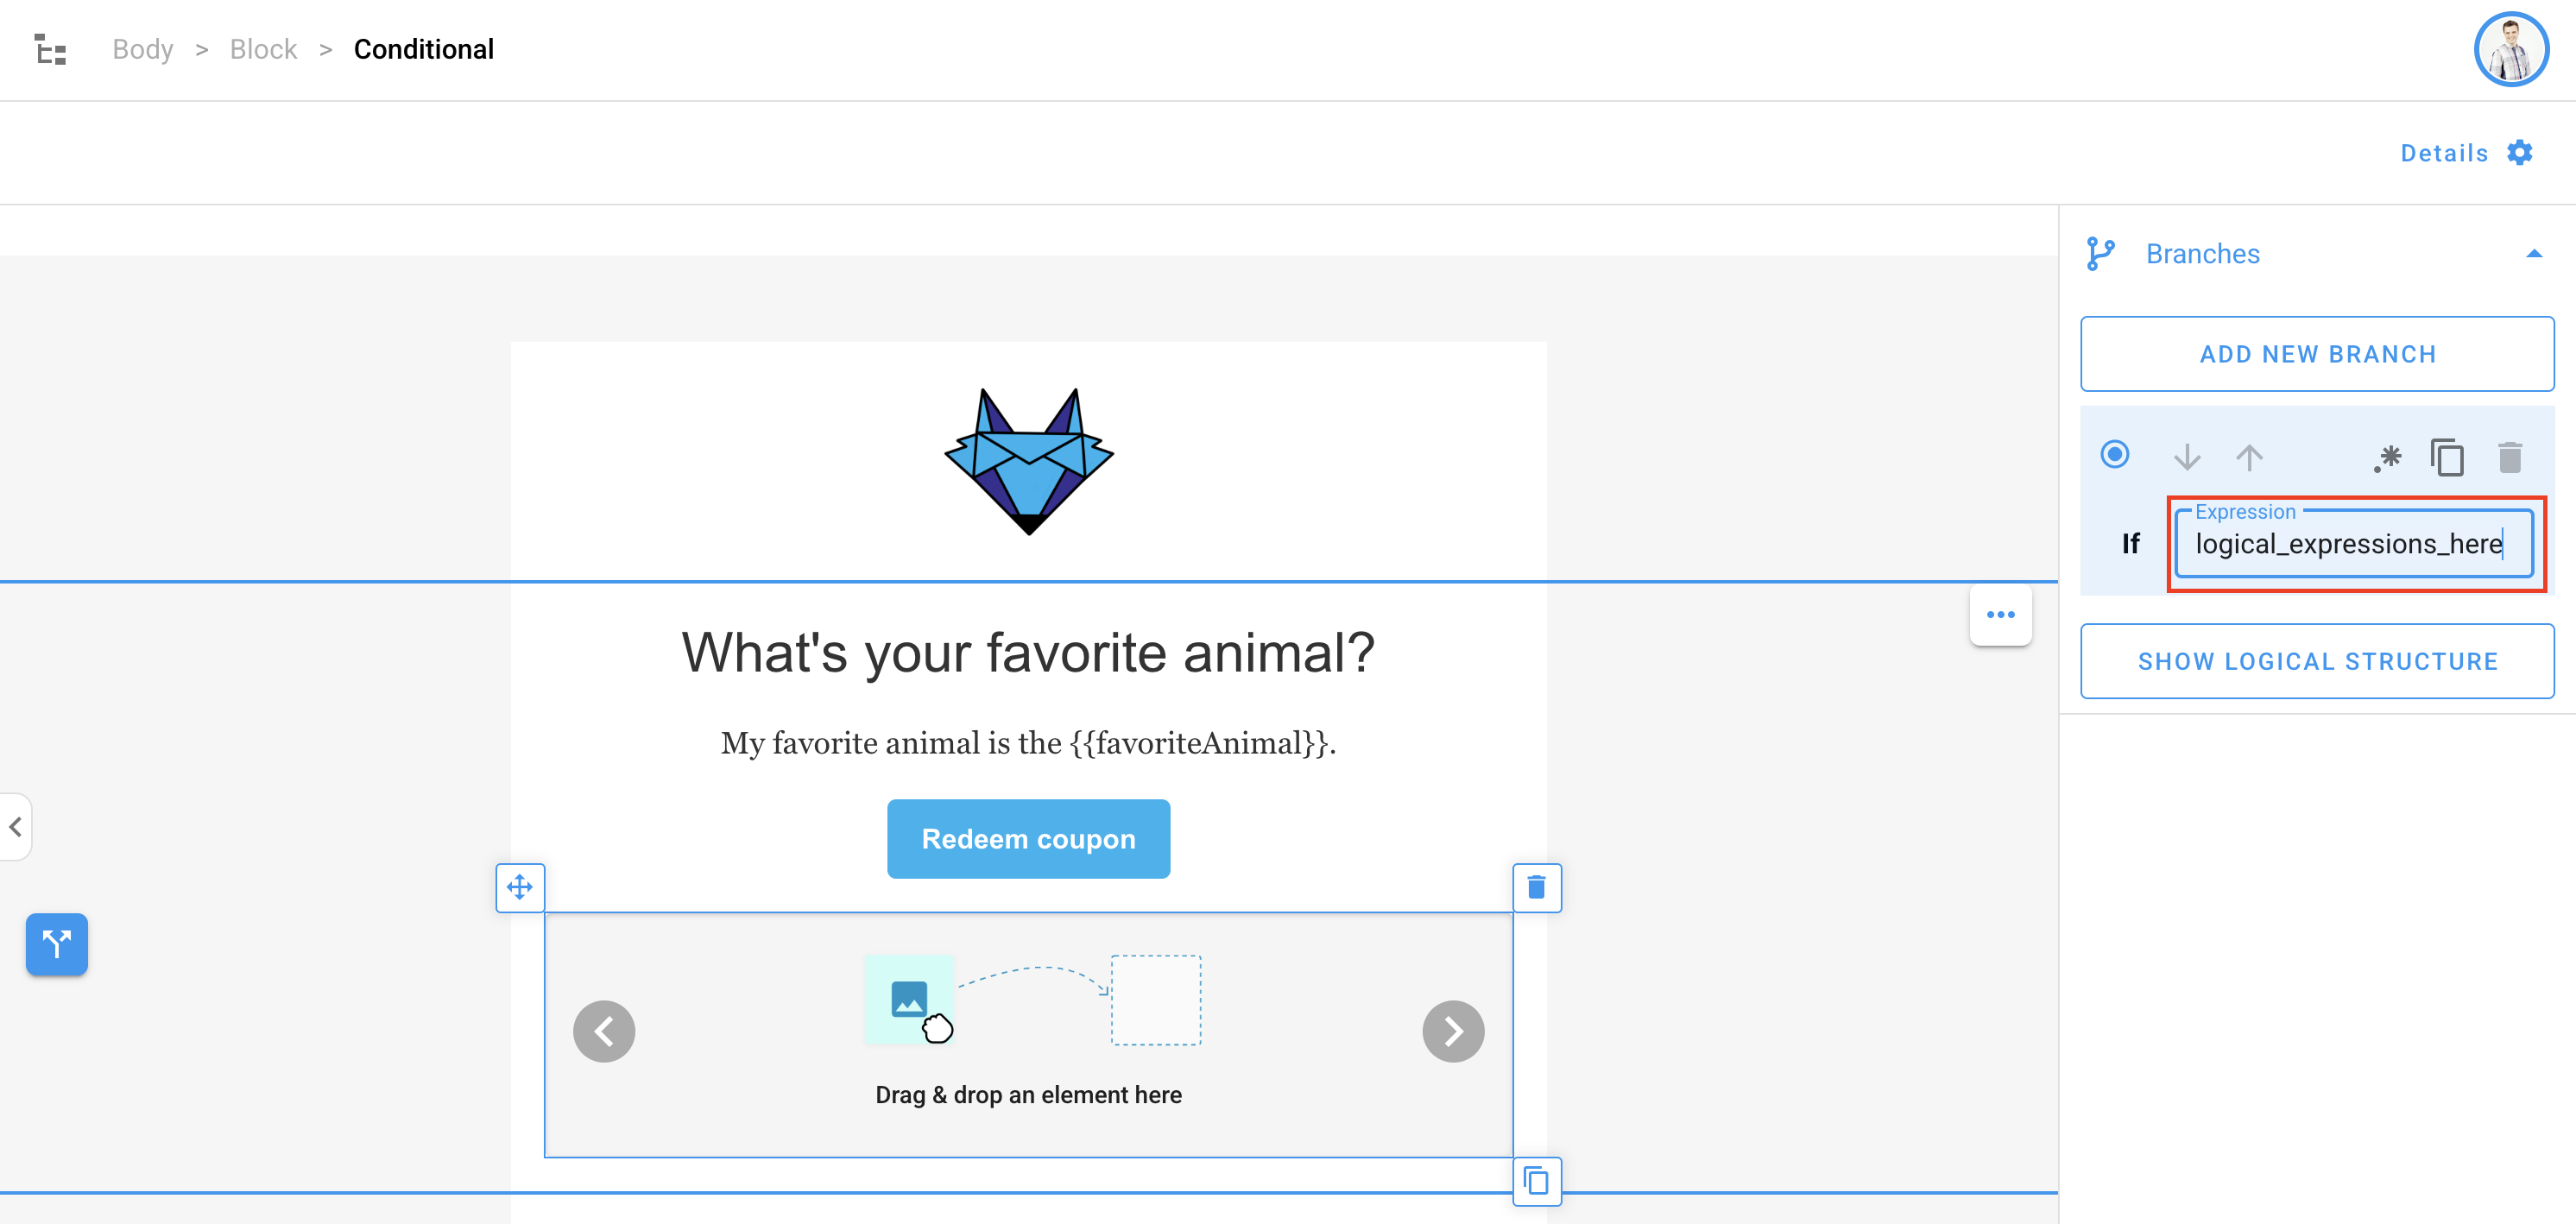
Task: Move branch down with arrow icon
Action: [x=2187, y=457]
